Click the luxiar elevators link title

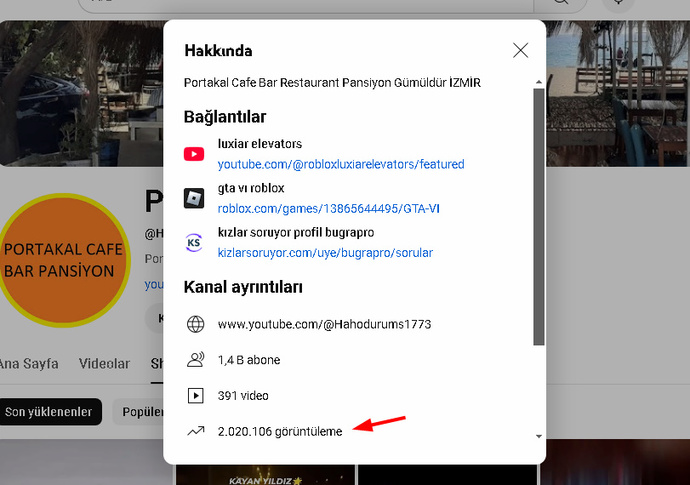pyautogui.click(x=260, y=143)
